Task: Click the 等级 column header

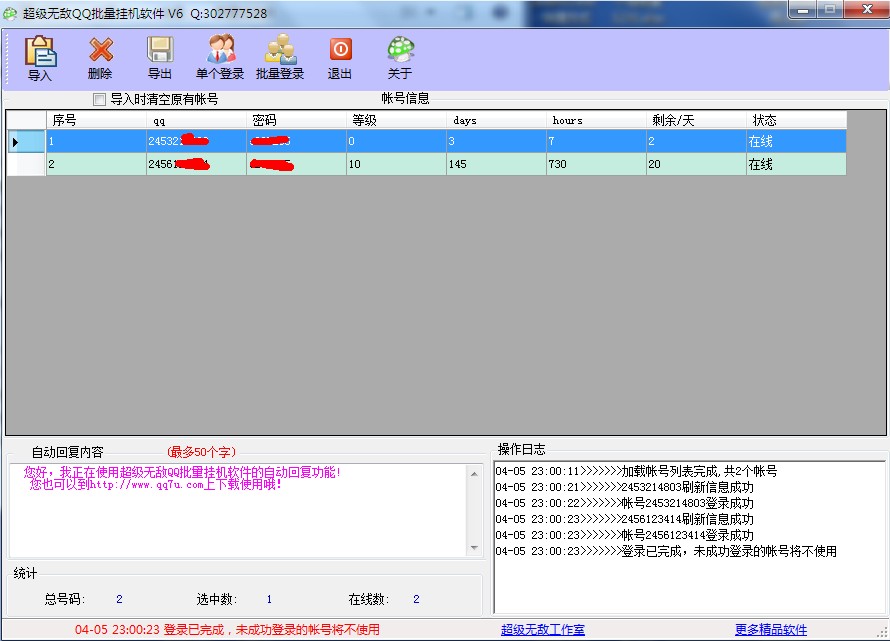Action: coord(396,120)
